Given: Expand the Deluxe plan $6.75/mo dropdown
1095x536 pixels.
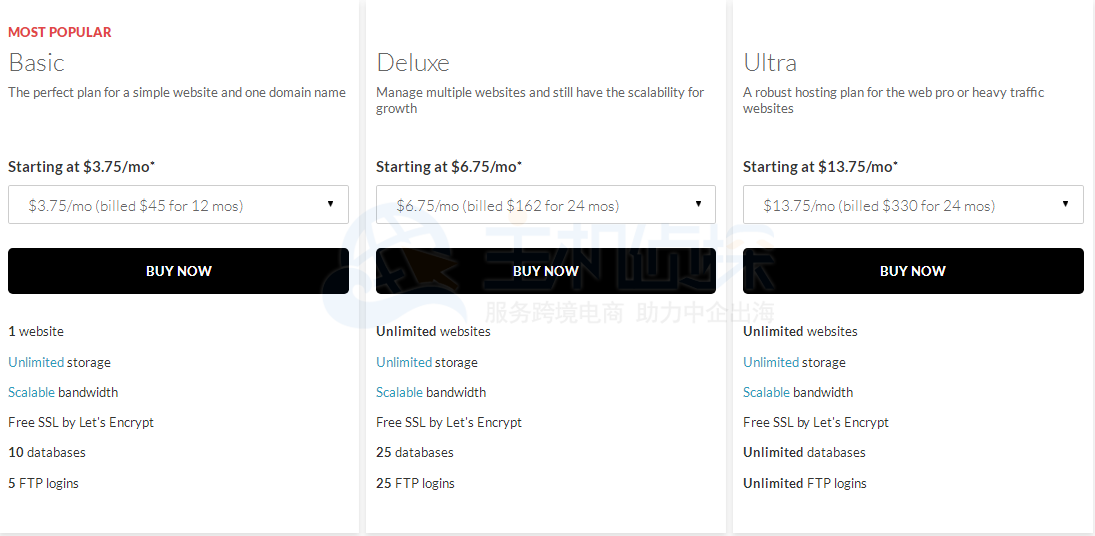Looking at the screenshot, I should click(545, 205).
